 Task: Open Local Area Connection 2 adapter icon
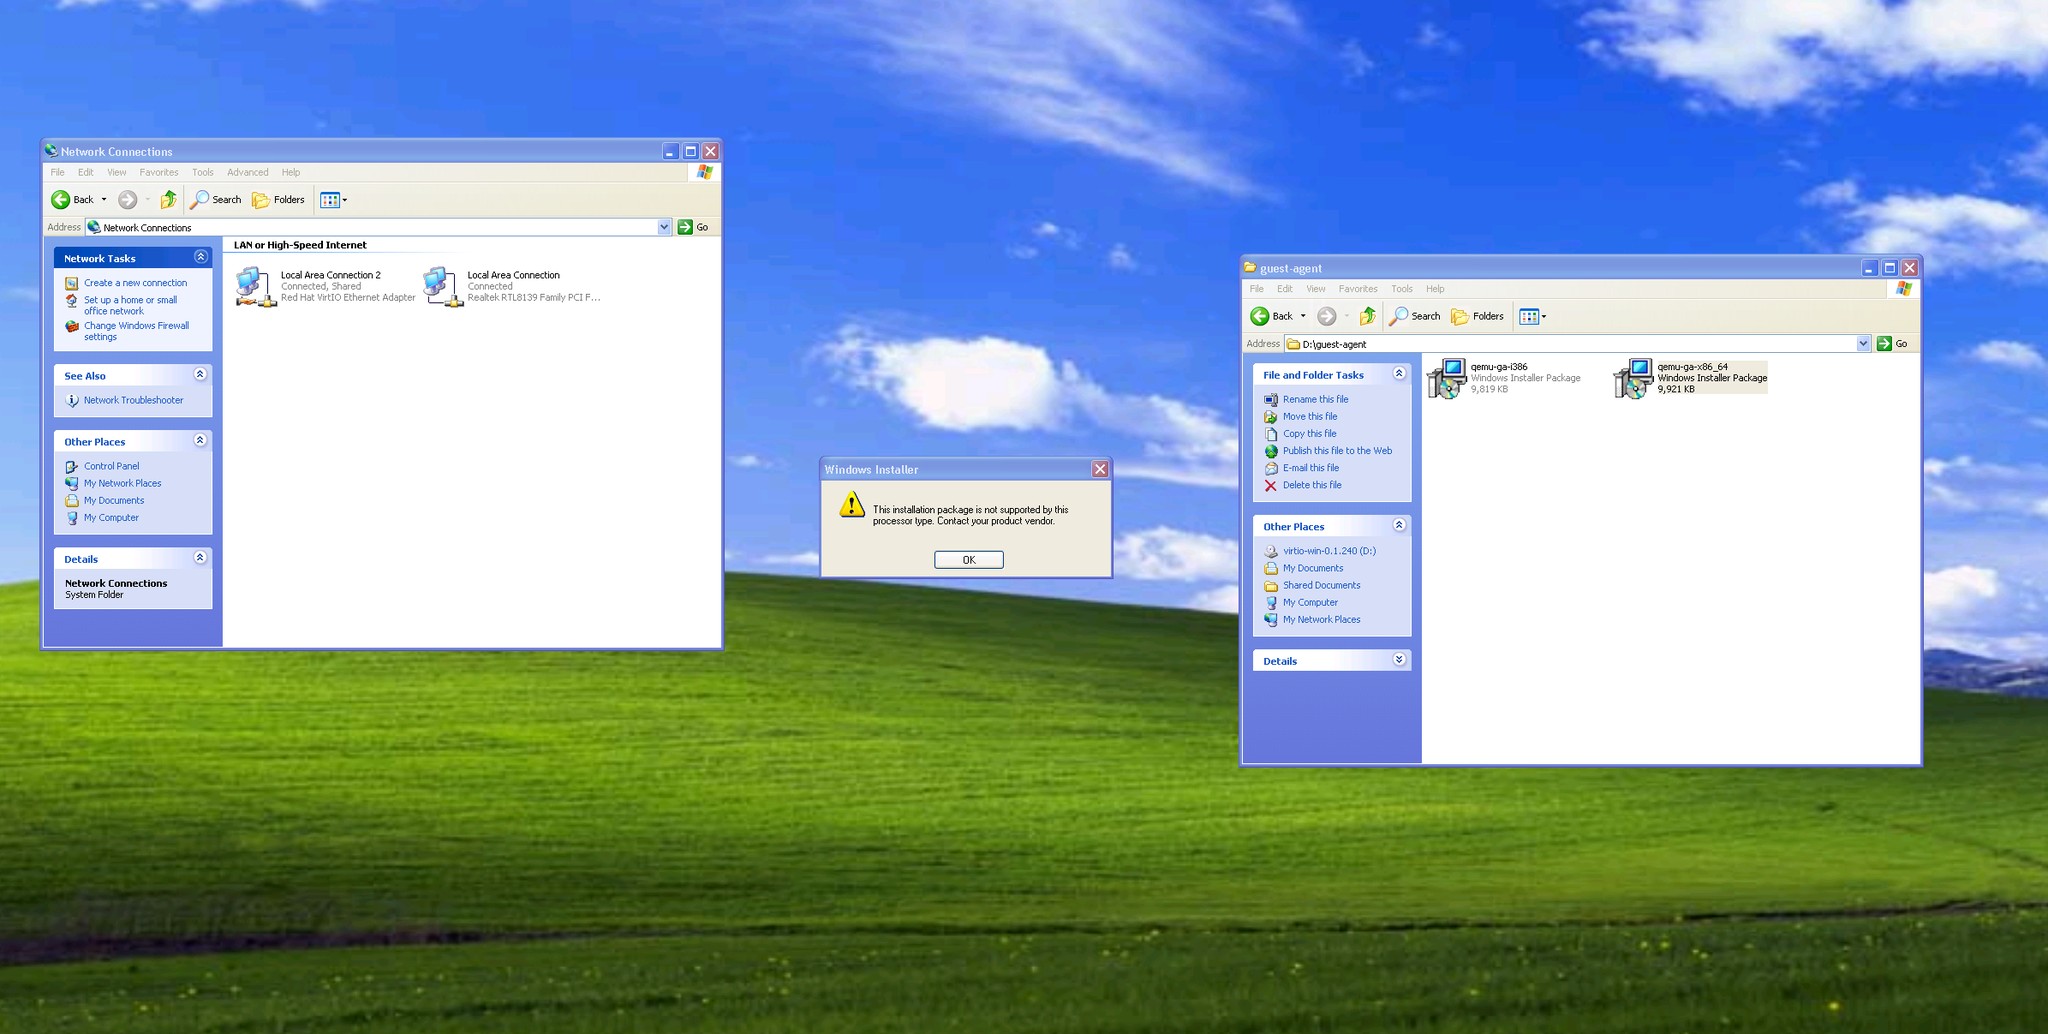[255, 286]
